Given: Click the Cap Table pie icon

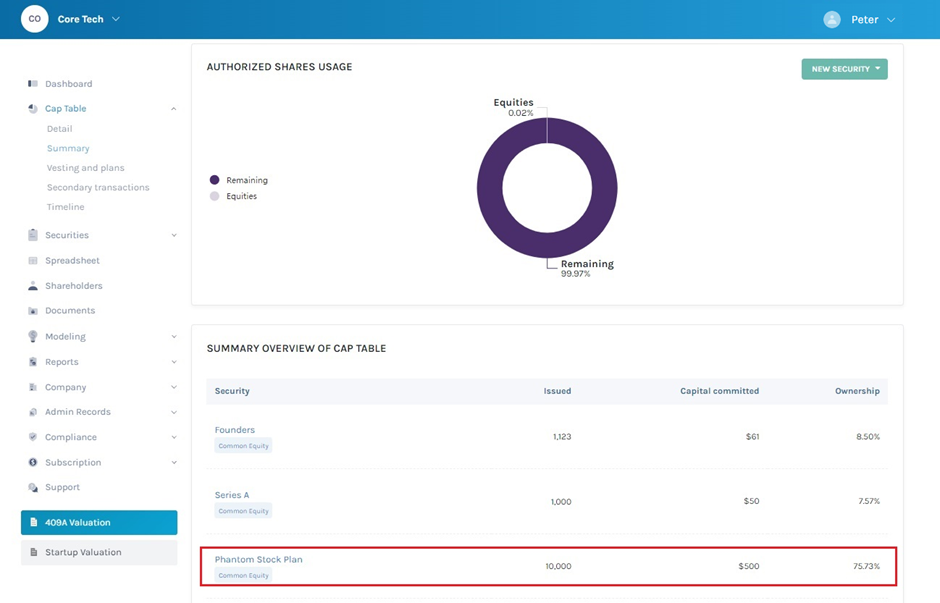Looking at the screenshot, I should coord(33,108).
